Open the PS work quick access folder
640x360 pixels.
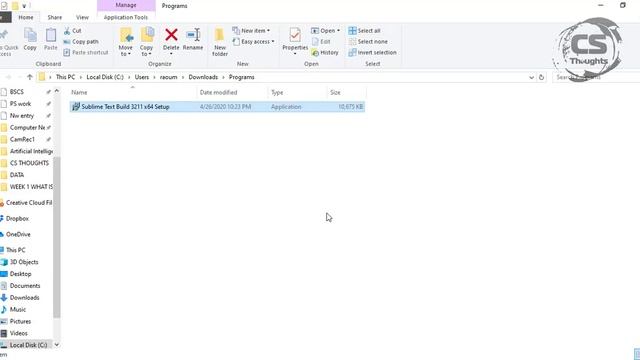pyautogui.click(x=20, y=104)
